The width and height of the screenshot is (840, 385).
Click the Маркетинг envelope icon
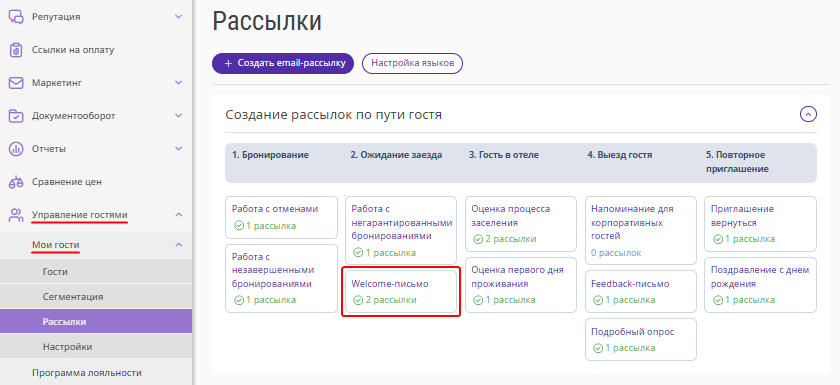[x=16, y=83]
